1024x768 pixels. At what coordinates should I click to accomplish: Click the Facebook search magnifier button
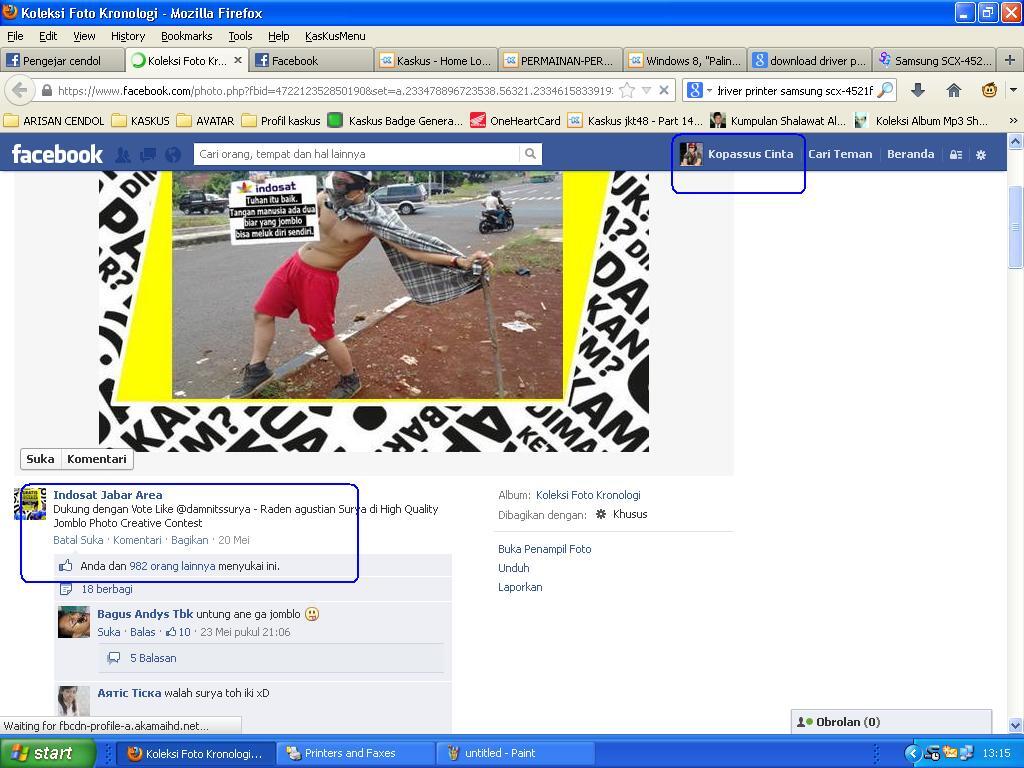click(530, 154)
